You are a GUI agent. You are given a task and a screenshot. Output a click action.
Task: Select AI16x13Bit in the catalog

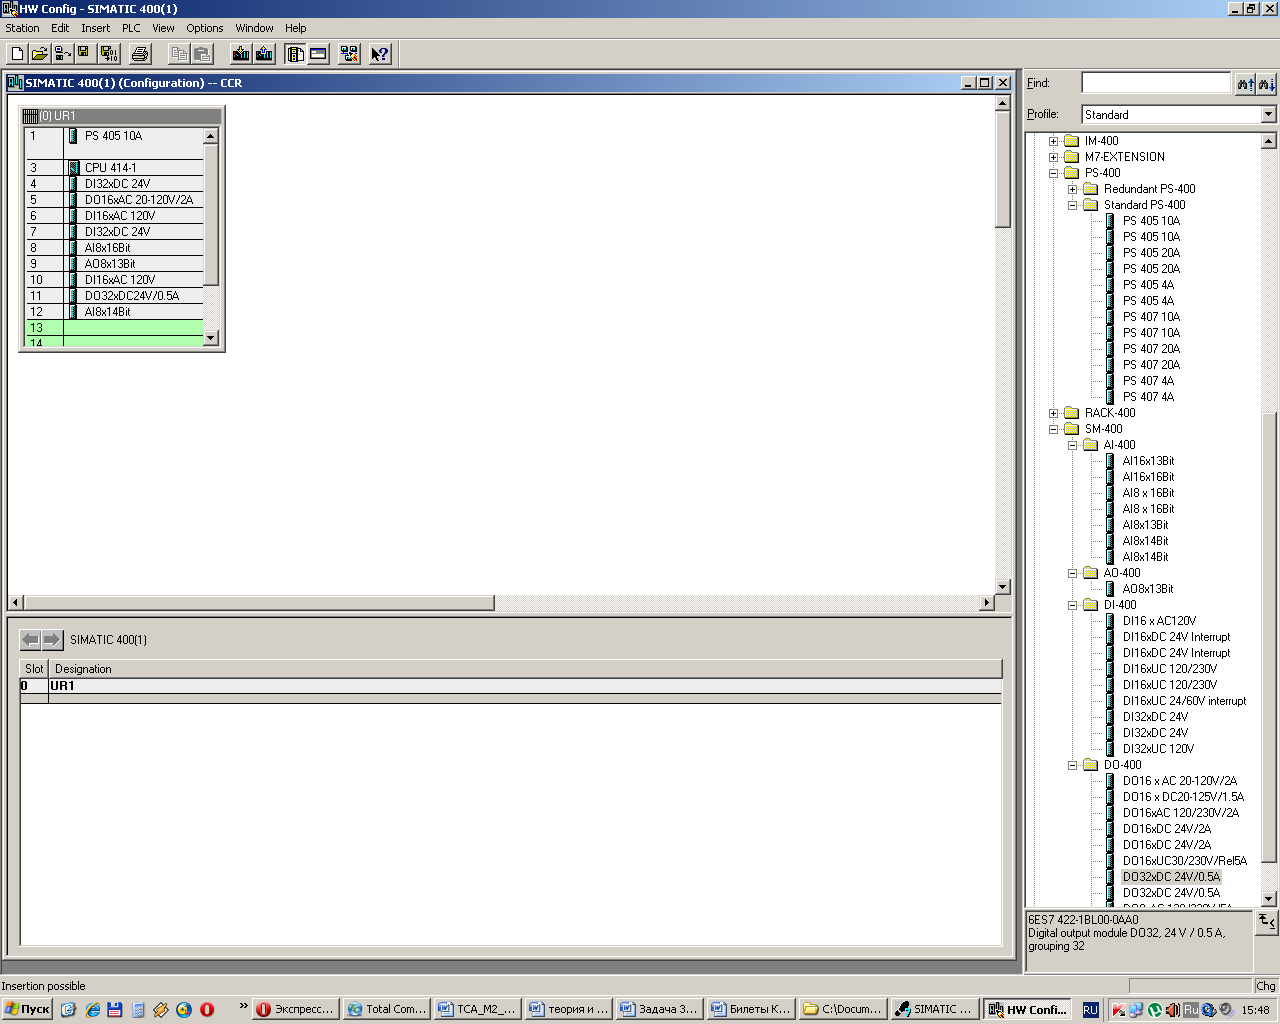[1148, 461]
